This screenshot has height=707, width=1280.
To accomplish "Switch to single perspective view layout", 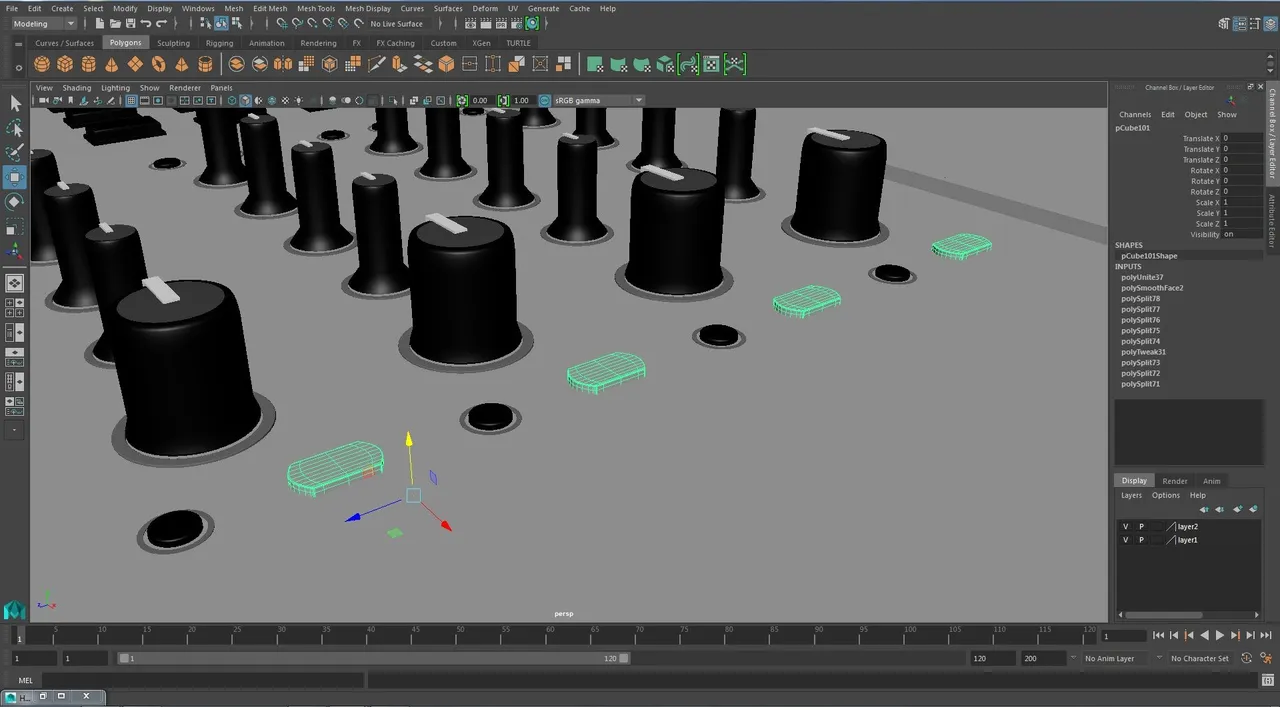I will tap(15, 283).
